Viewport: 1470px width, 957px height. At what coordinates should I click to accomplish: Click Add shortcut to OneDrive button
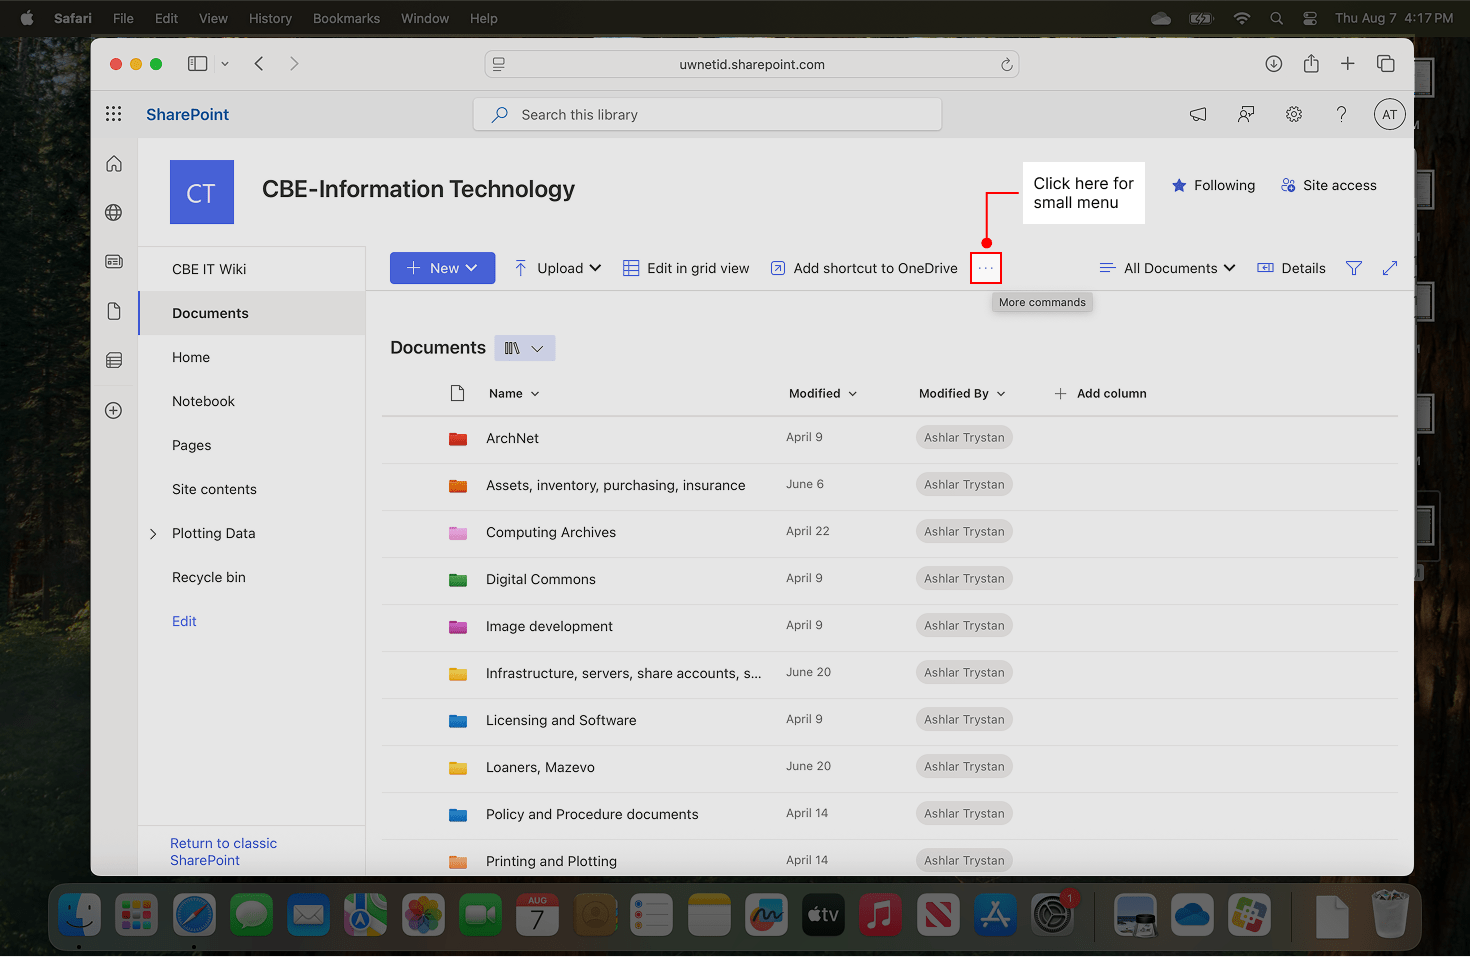[864, 268]
